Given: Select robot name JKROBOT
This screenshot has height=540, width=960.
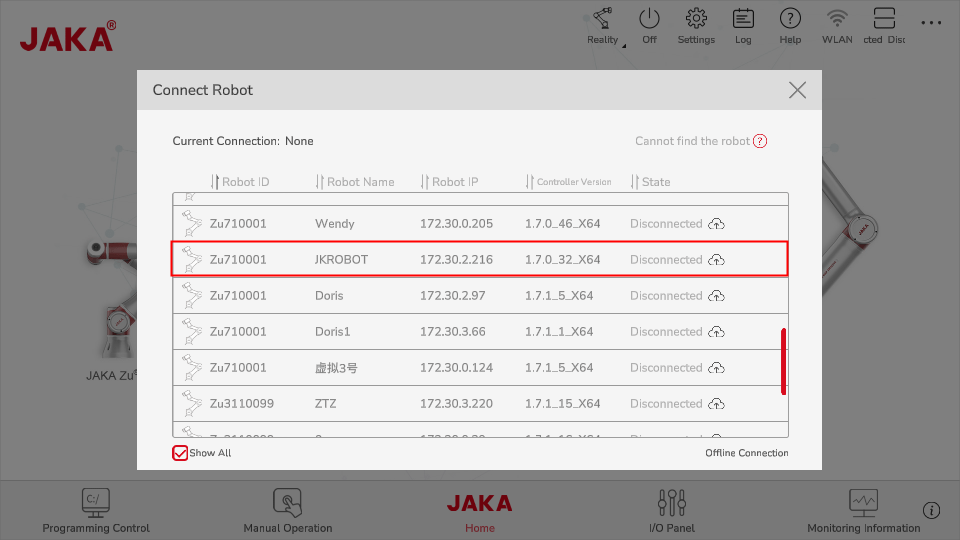Looking at the screenshot, I should pos(341,260).
